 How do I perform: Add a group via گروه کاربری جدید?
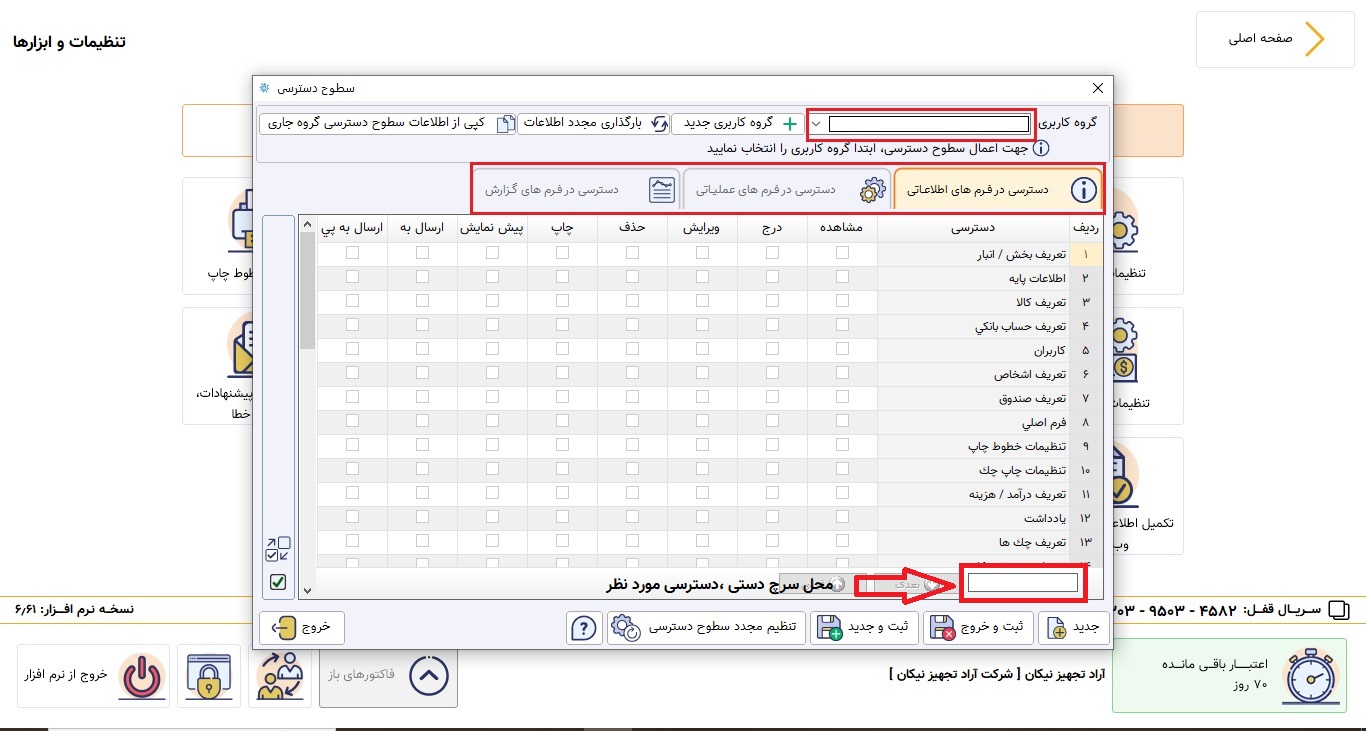(x=738, y=123)
